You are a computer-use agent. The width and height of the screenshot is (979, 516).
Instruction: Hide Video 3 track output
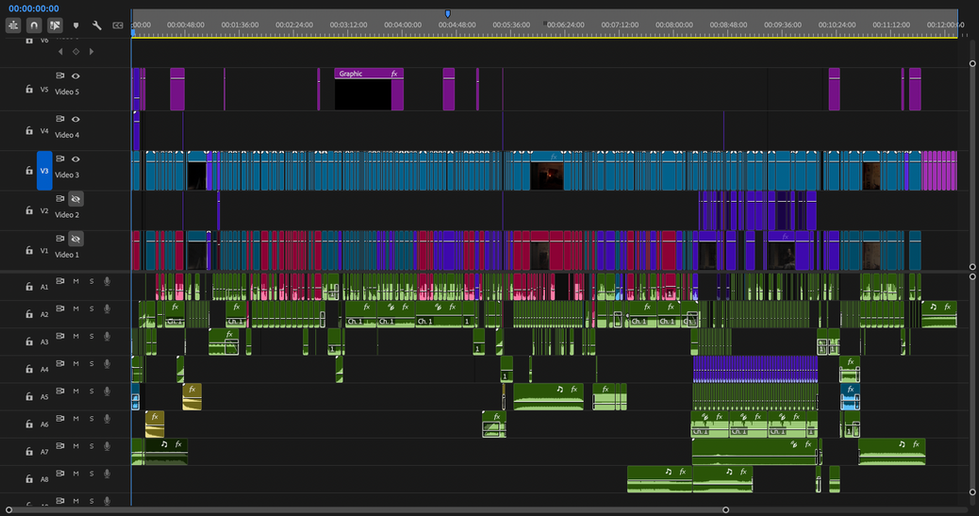pyautogui.click(x=76, y=159)
